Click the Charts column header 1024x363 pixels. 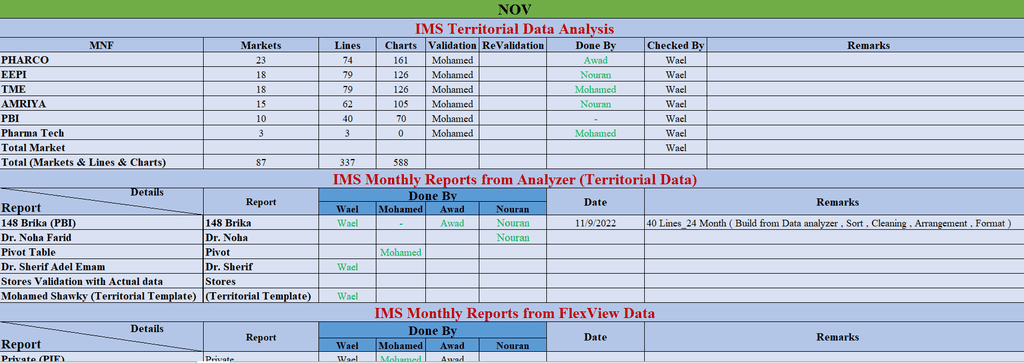(401, 45)
